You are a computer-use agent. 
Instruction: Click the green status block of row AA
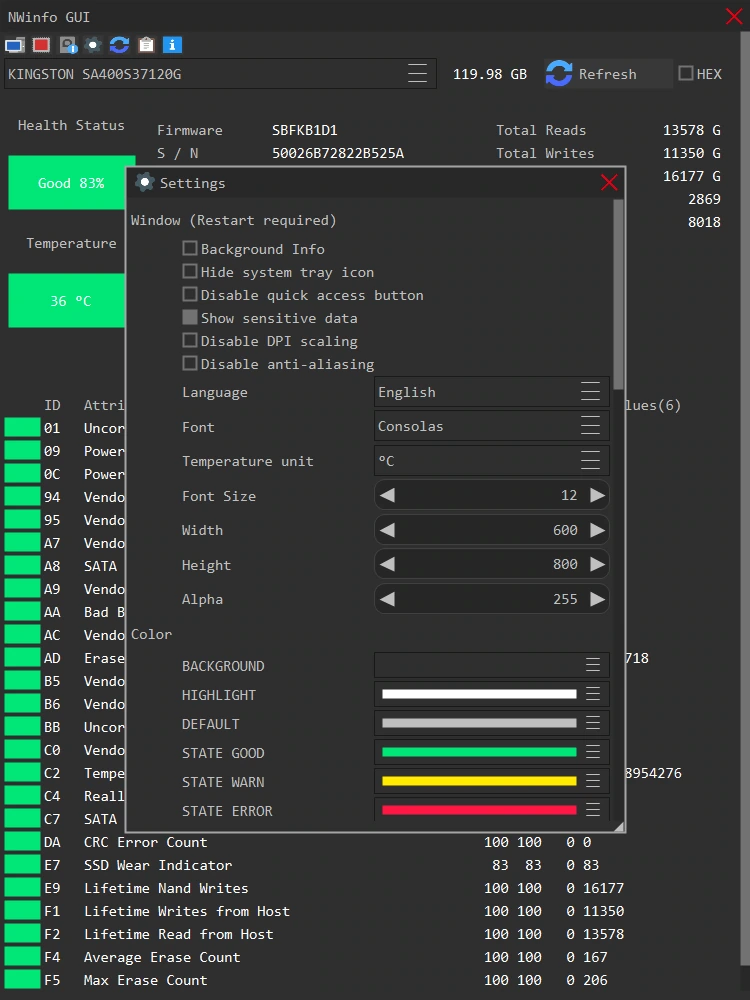click(22, 612)
